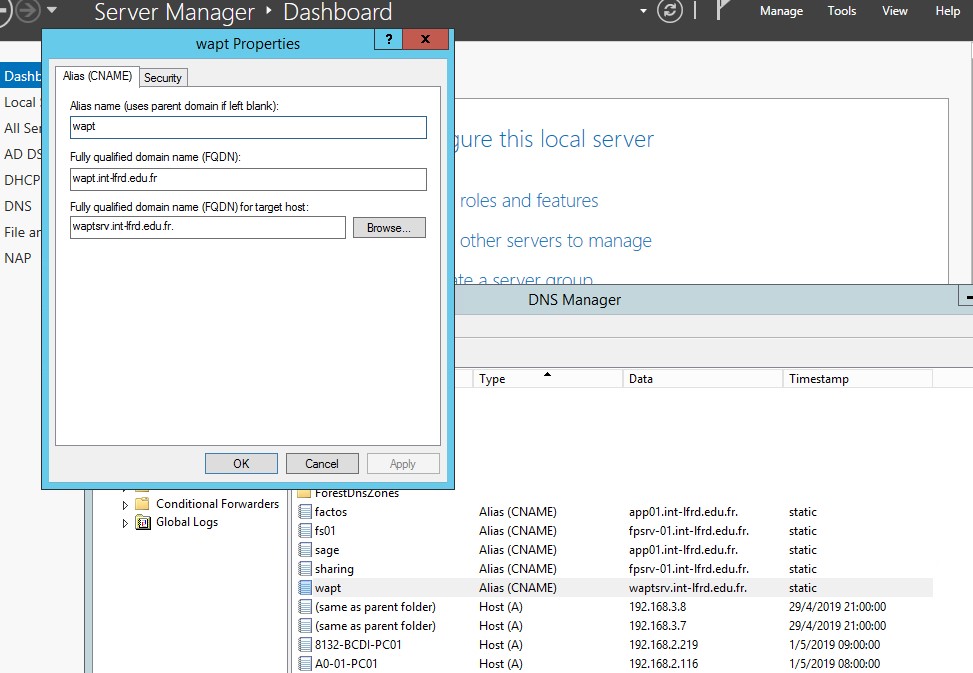The height and width of the screenshot is (673, 973).
Task: Click the dialog's question mark help button
Action: (x=388, y=39)
